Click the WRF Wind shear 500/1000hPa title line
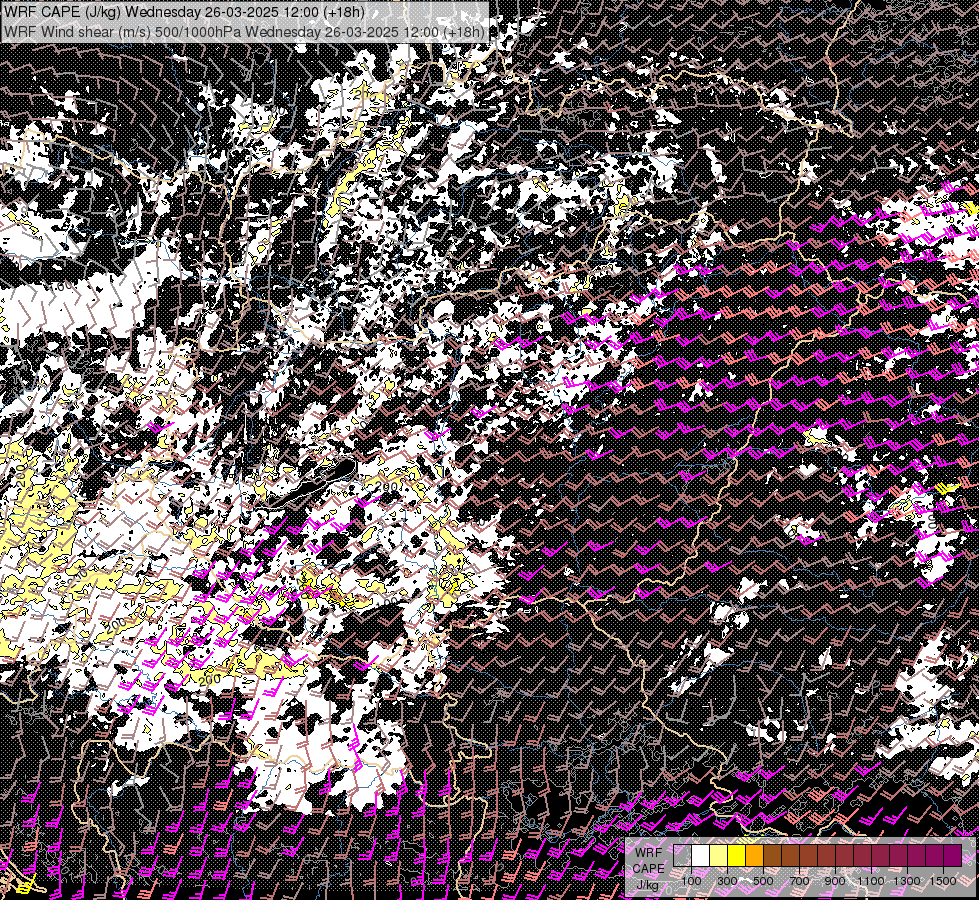The width and height of the screenshot is (979, 900). (x=244, y=31)
